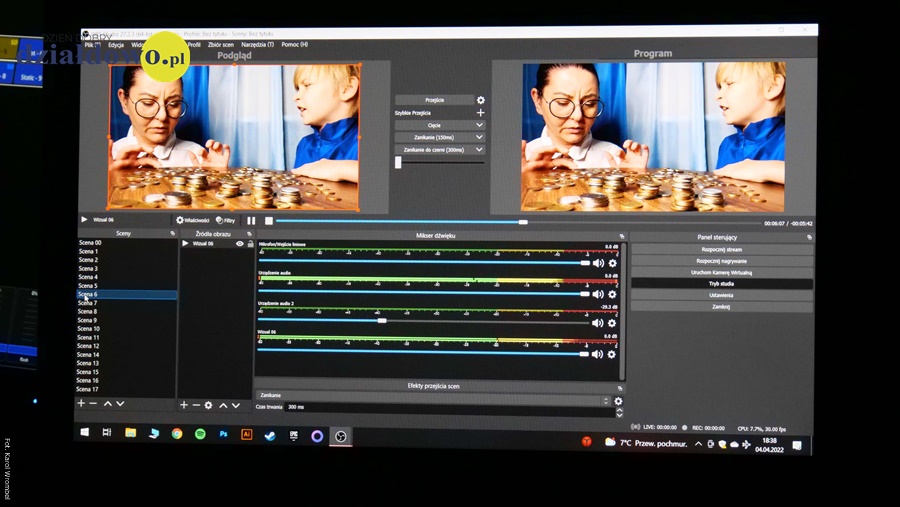Mute Wizual 06 audio channel
Viewport: 900px width, 507px height.
597,354
